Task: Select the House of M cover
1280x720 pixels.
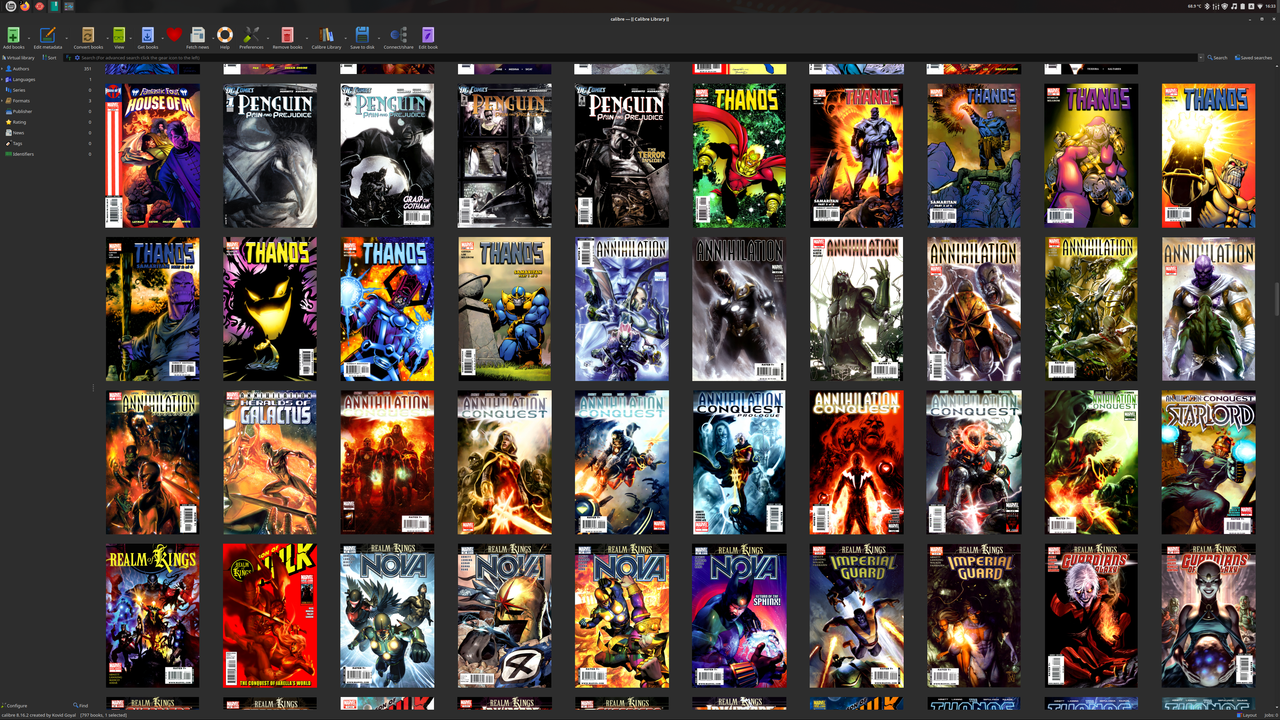Action: coord(152,155)
